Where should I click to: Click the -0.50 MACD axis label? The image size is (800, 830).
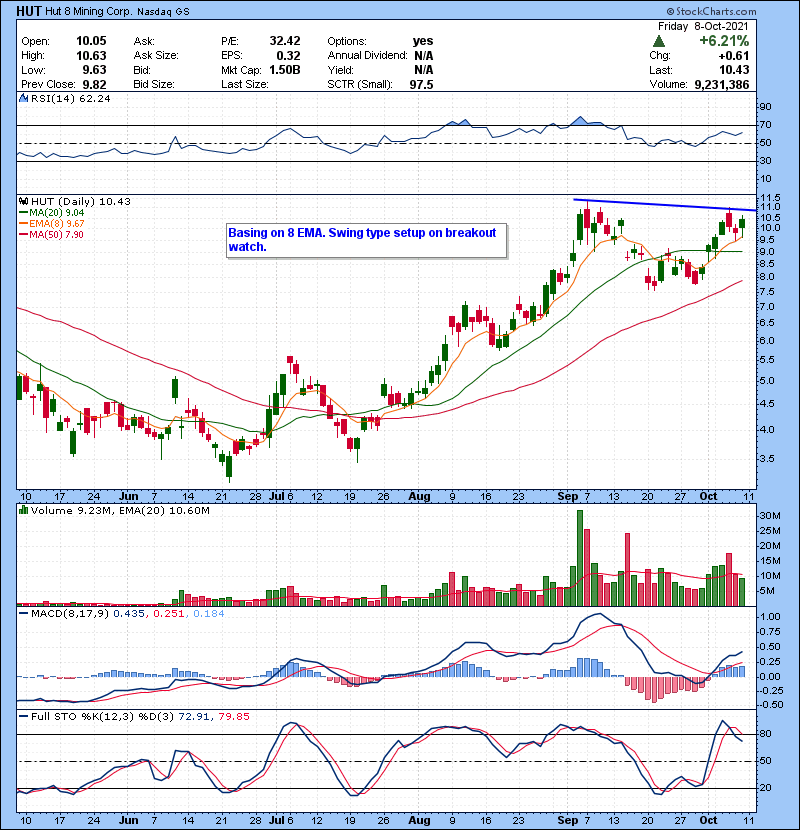coord(769,705)
